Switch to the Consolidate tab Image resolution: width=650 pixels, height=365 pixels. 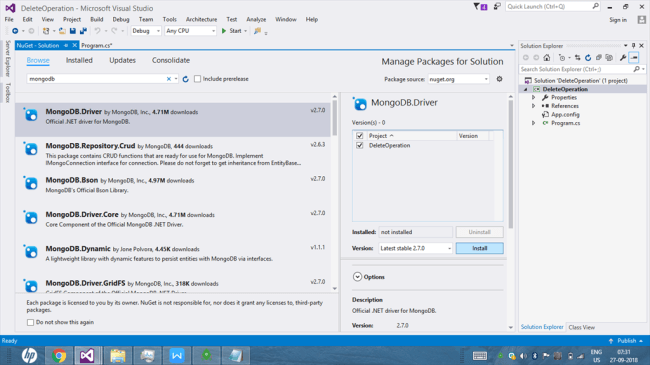[x=171, y=60]
